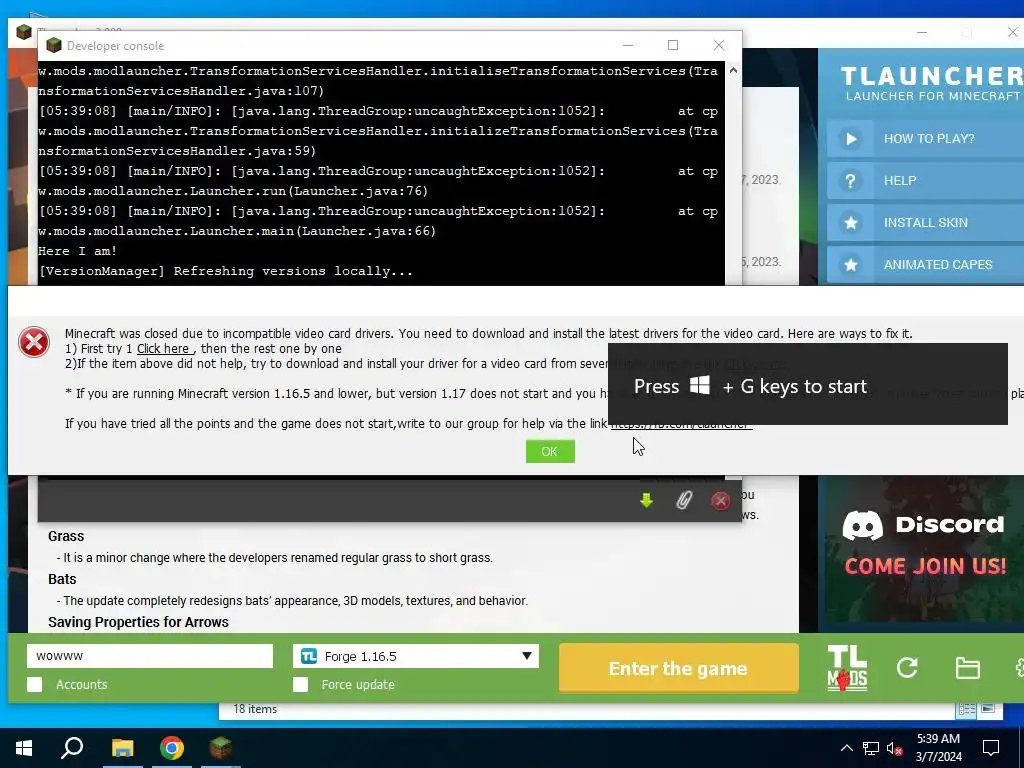The width and height of the screenshot is (1024, 768).
Task: Click green download arrow in Developer console
Action: pyautogui.click(x=647, y=500)
